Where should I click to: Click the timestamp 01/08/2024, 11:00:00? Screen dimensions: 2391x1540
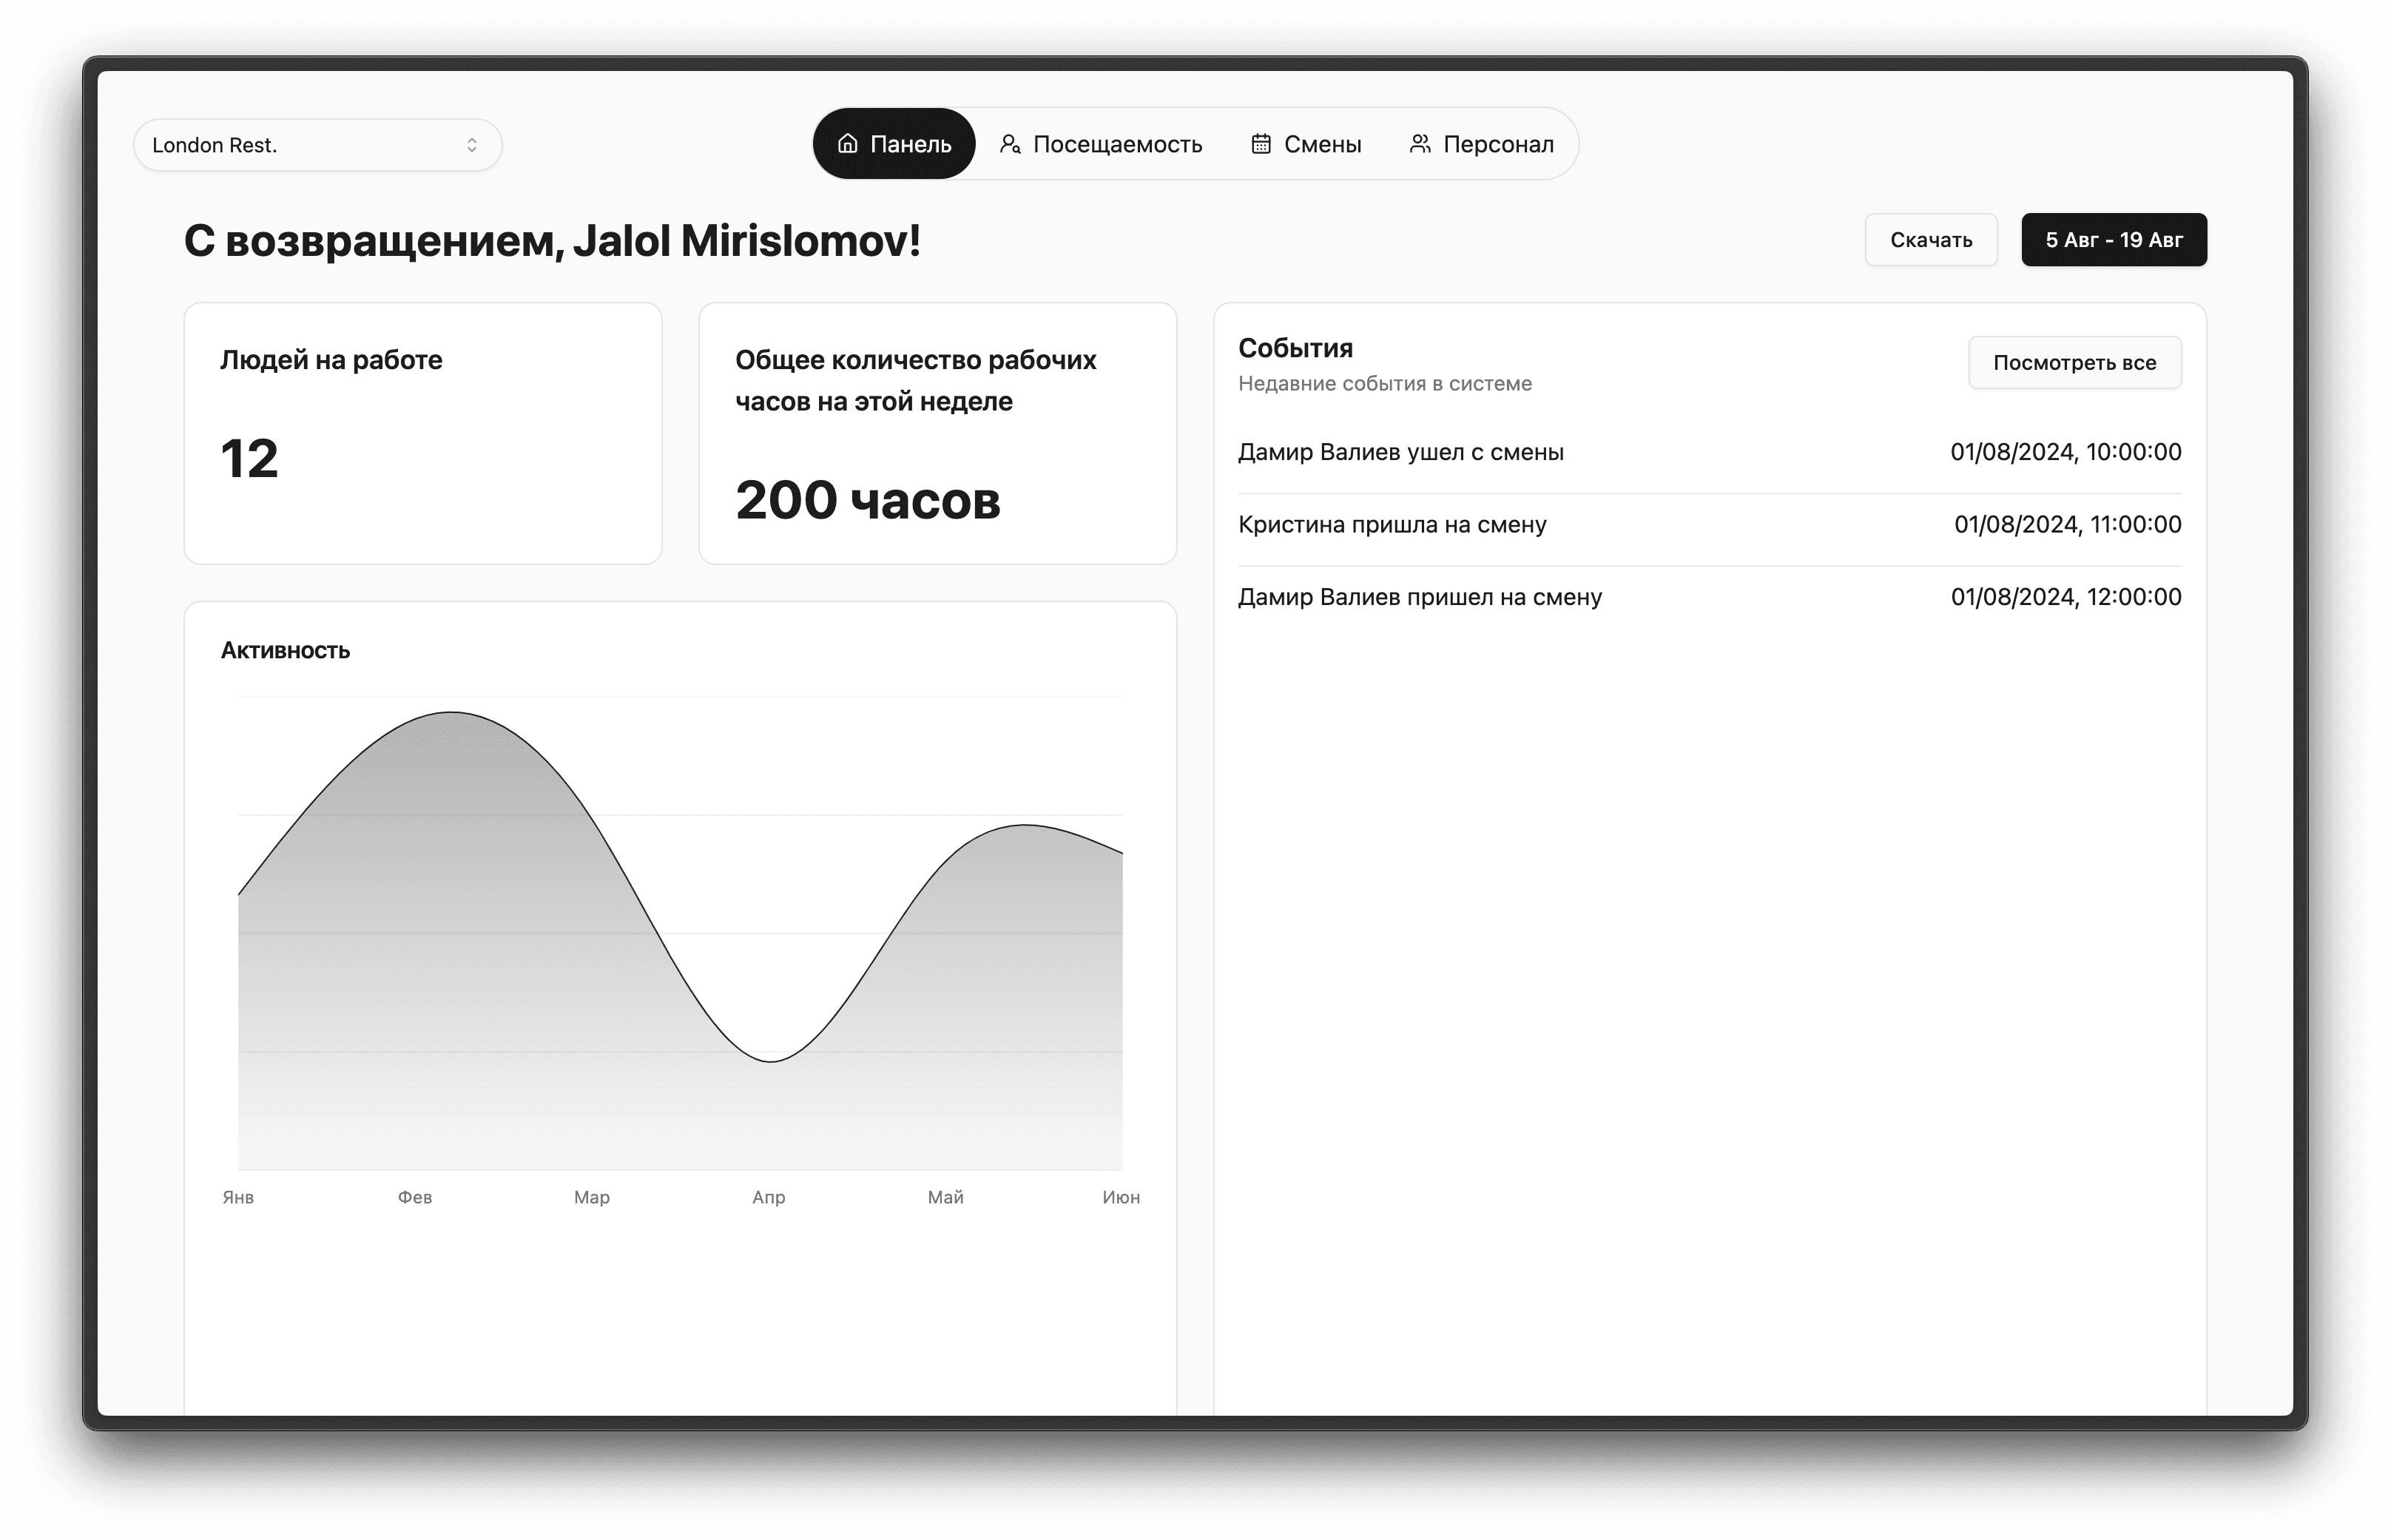tap(2068, 524)
